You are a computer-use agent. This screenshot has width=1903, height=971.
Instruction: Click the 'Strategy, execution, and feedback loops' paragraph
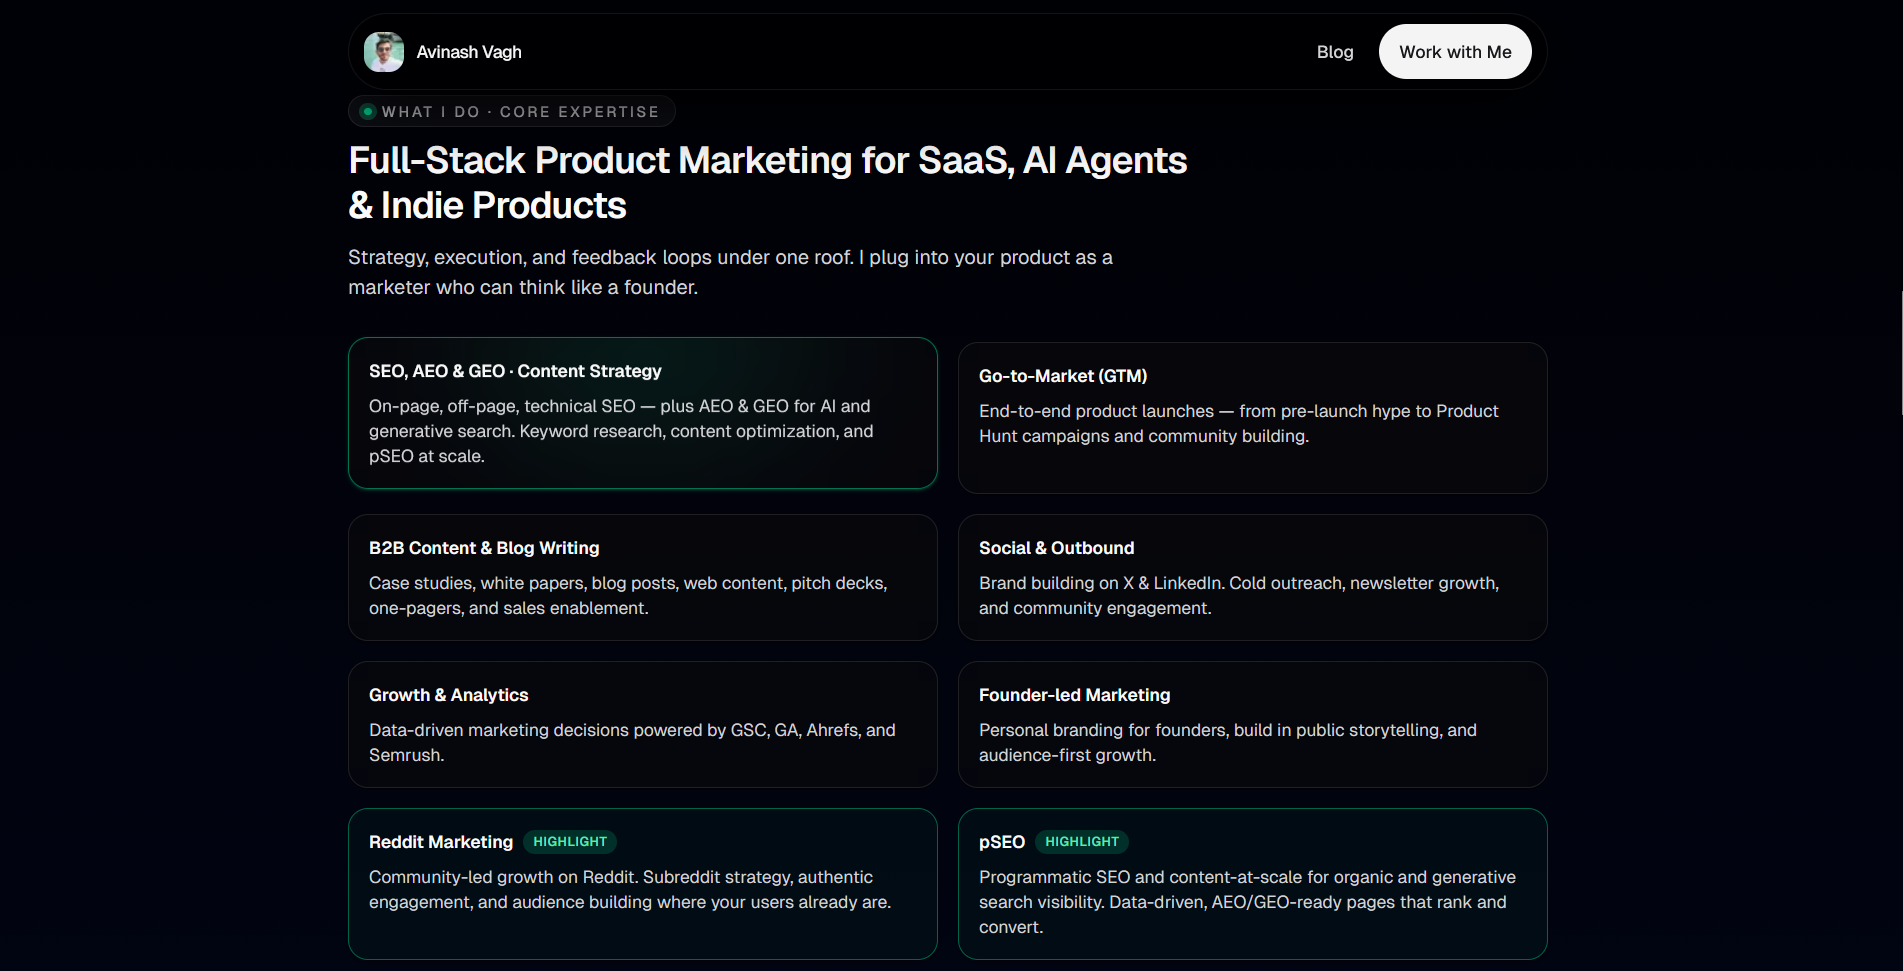click(730, 272)
